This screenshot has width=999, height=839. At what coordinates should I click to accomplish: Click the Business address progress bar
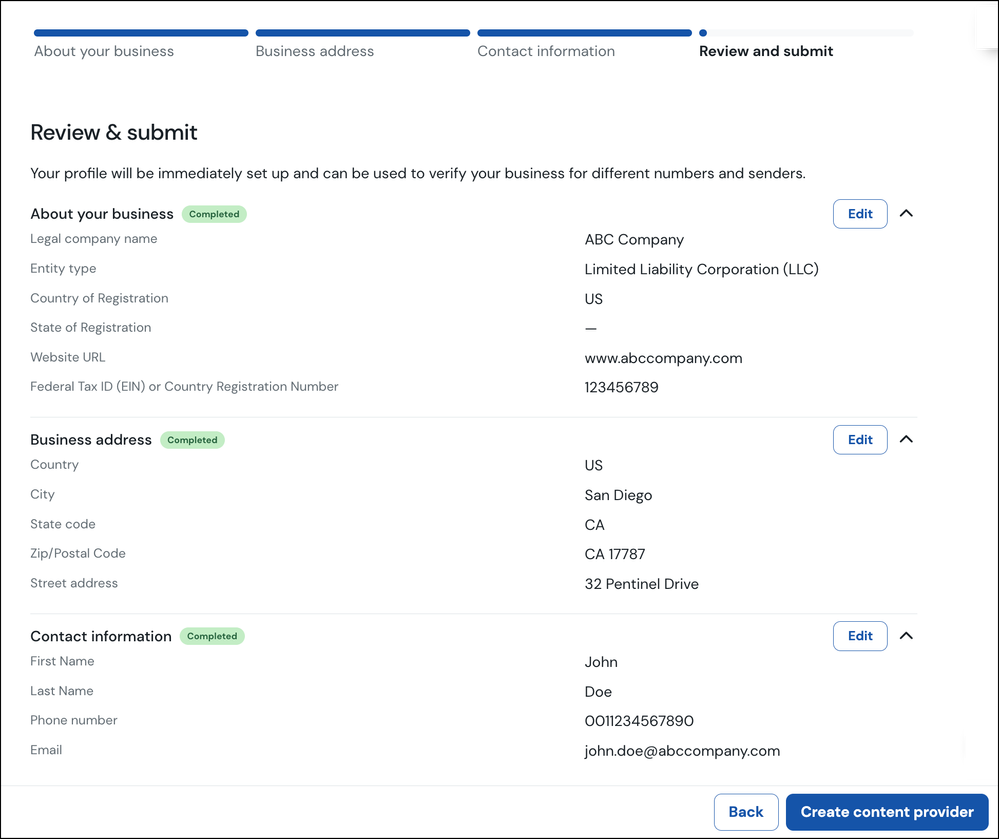click(x=363, y=32)
